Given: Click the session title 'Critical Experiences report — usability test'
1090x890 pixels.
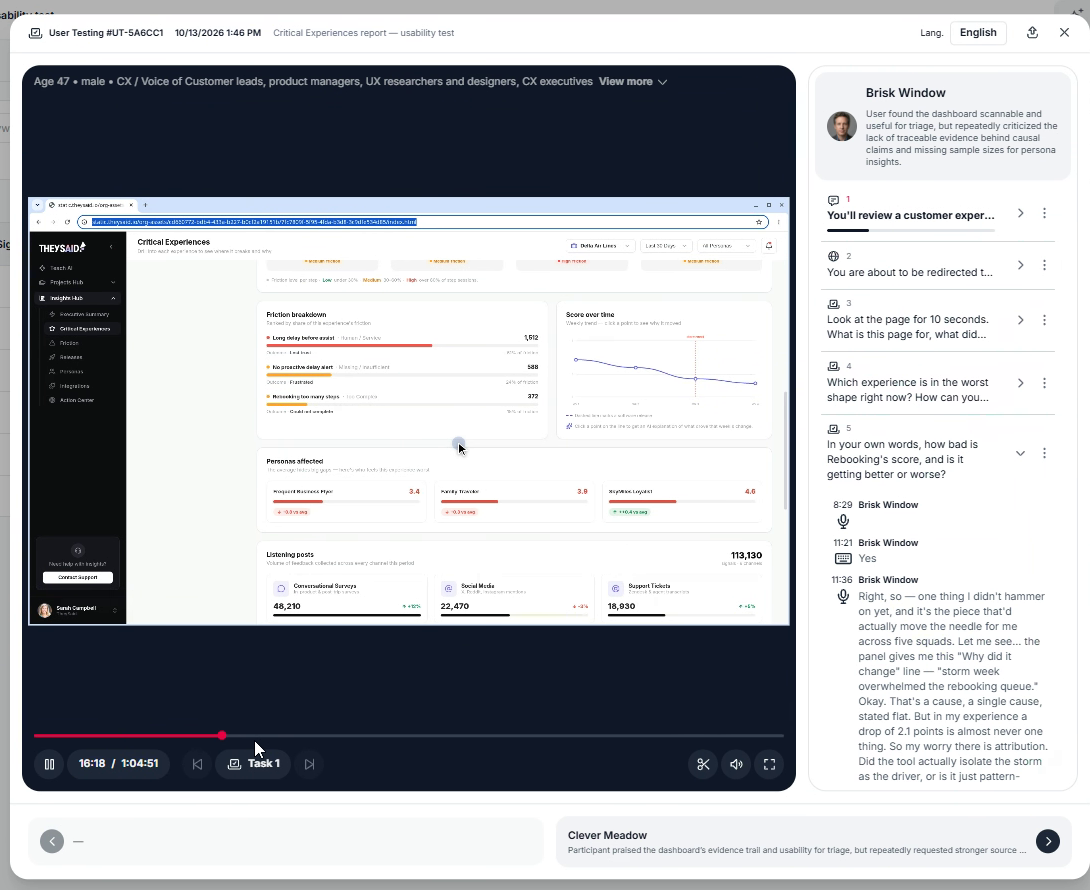Looking at the screenshot, I should 364,33.
